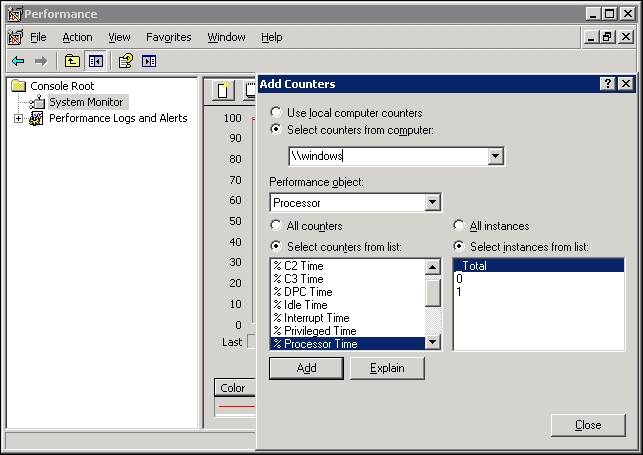Open the Action menu

77,37
